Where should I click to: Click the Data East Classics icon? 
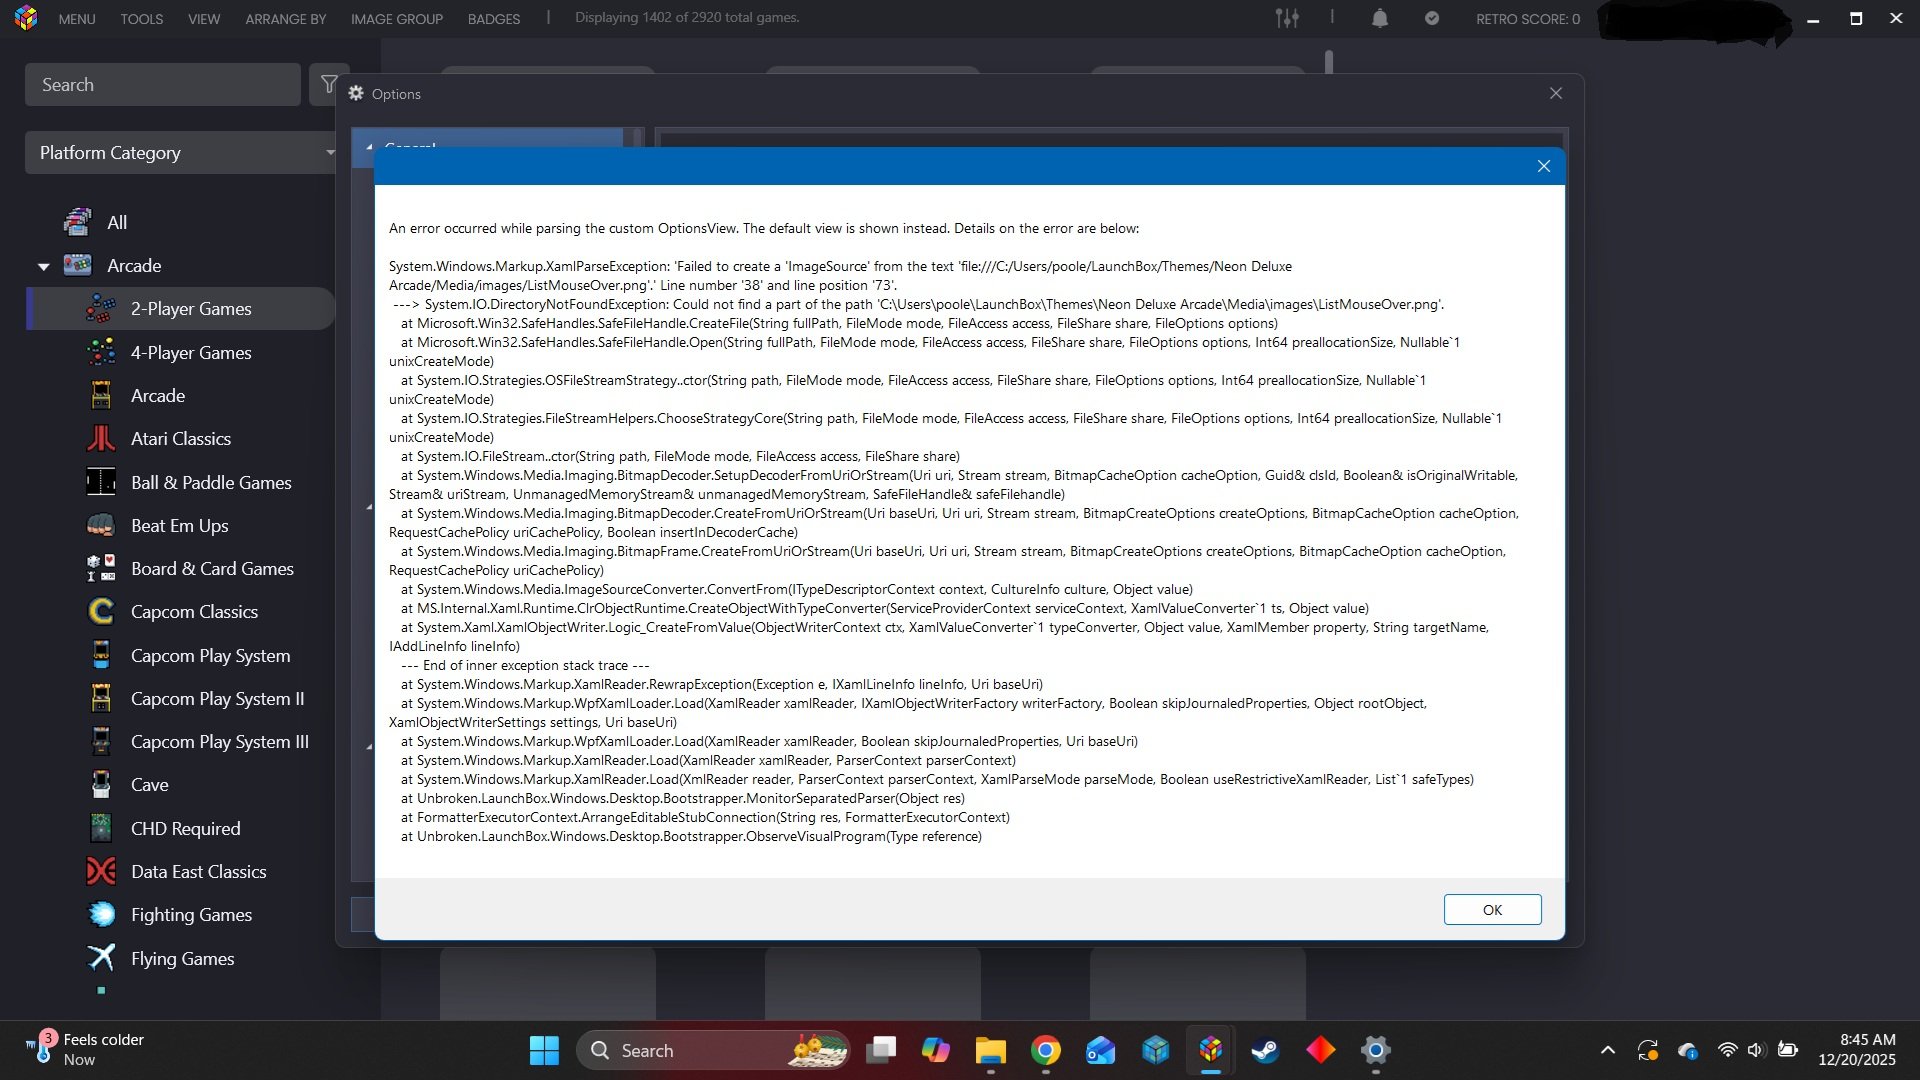tap(101, 872)
